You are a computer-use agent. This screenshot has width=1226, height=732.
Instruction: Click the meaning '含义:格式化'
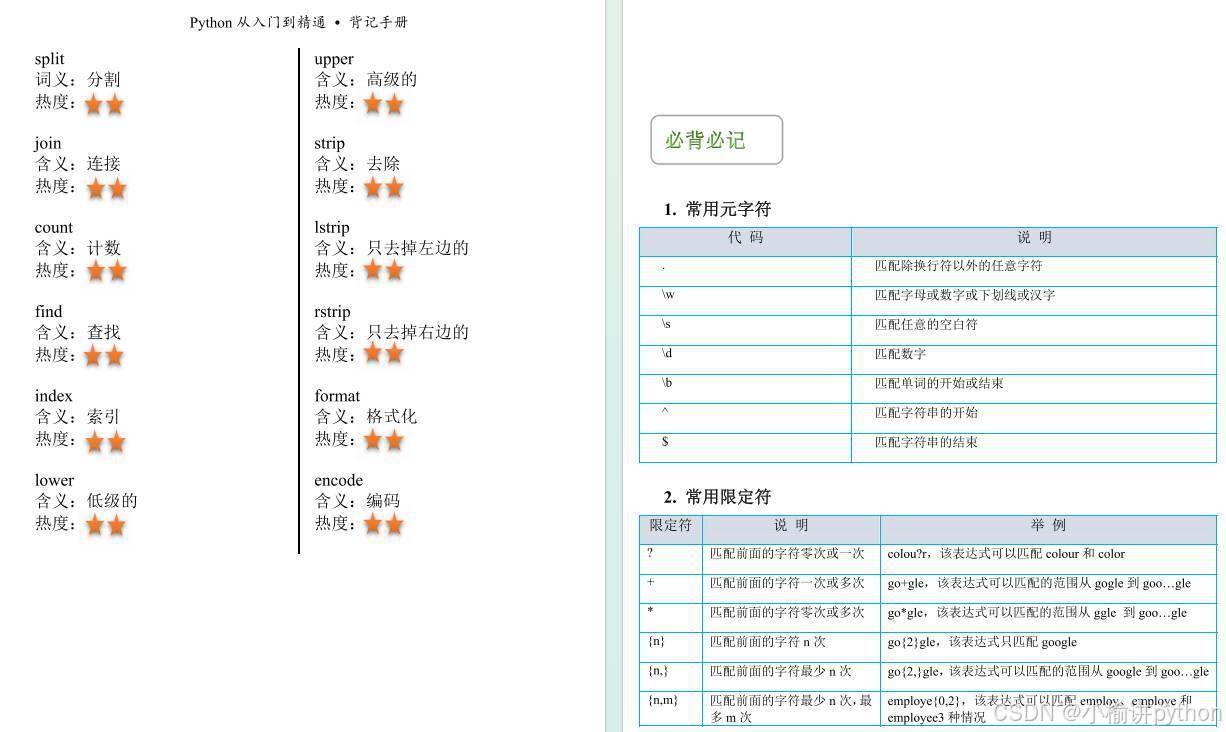coord(365,416)
